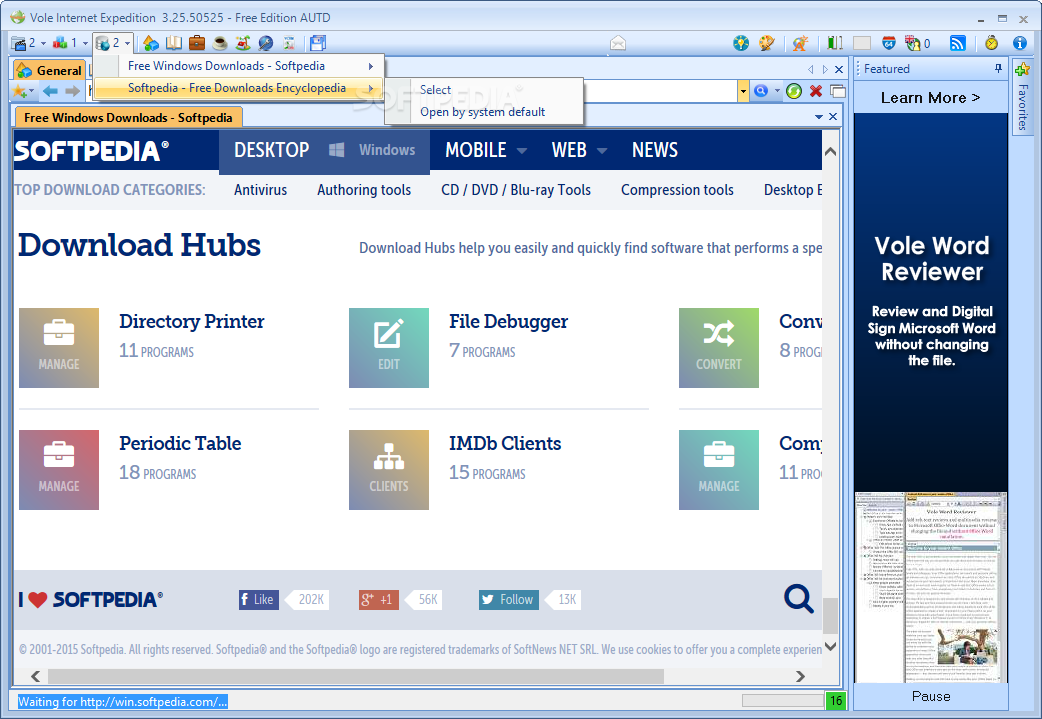Click the envelope mail icon
The width and height of the screenshot is (1042, 719).
tap(618, 43)
